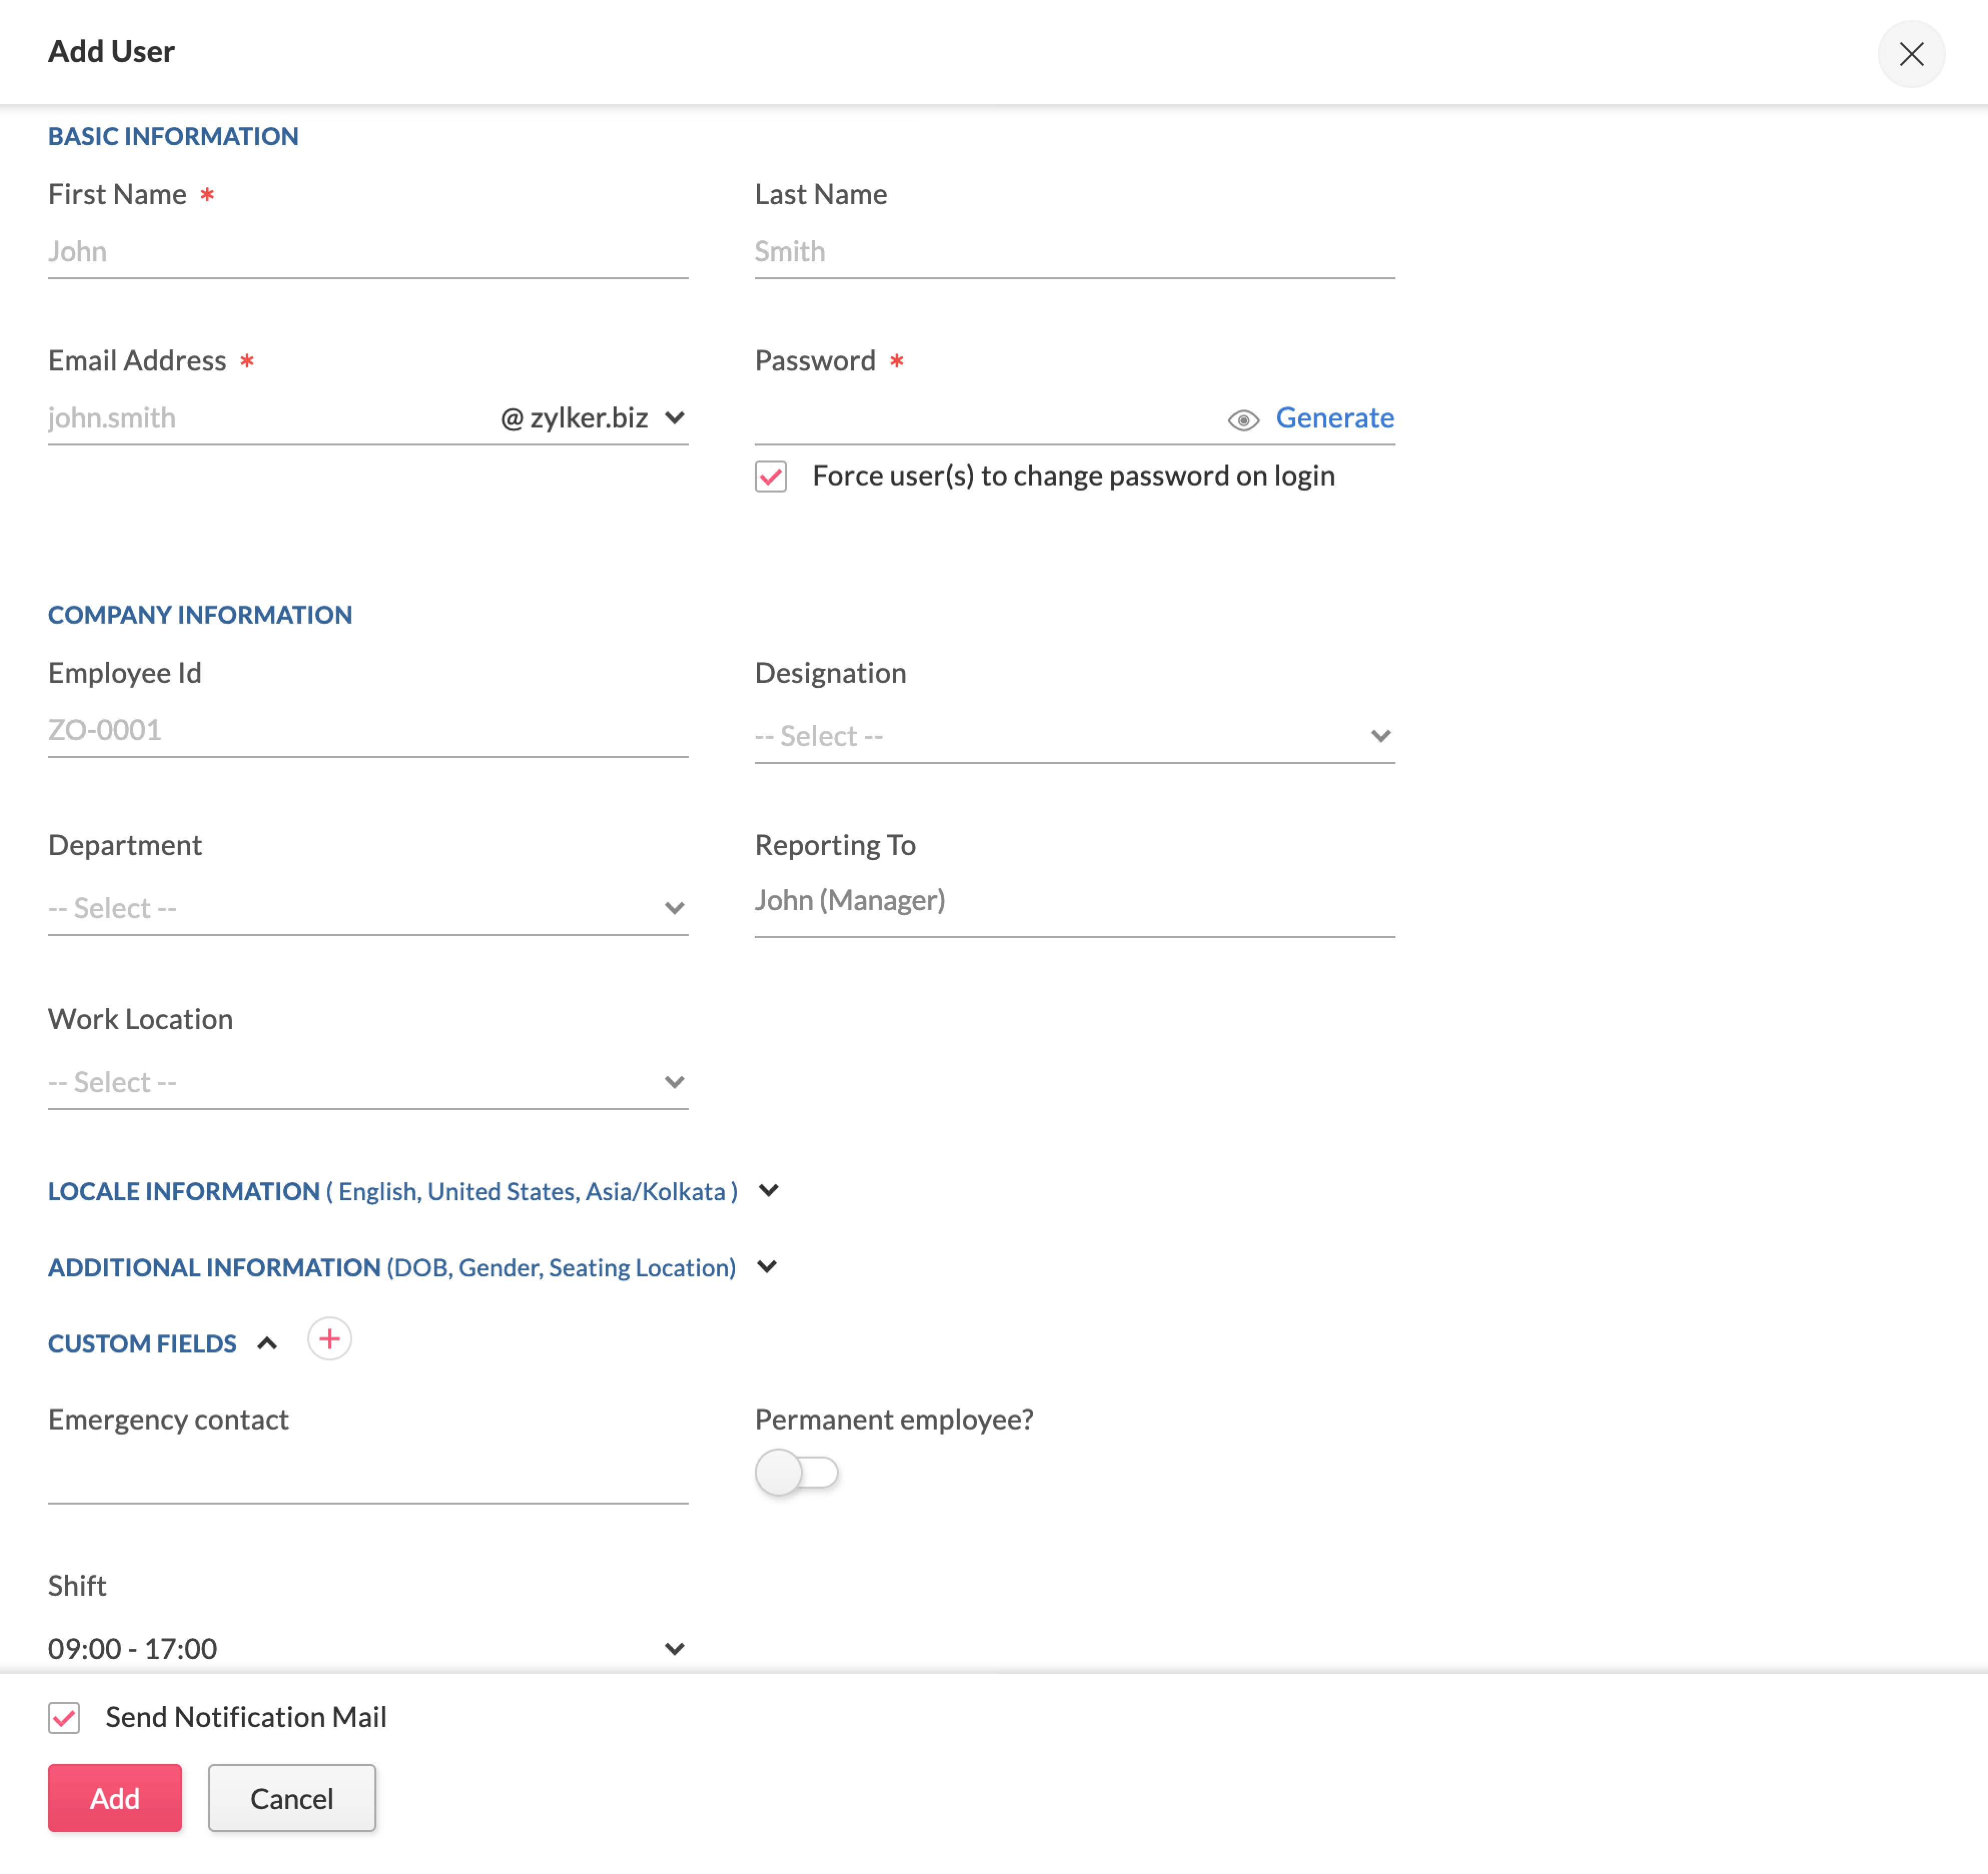Screen dimensions: 1988x1874
Task: Open the Designation select dropdown
Action: [x=1074, y=736]
